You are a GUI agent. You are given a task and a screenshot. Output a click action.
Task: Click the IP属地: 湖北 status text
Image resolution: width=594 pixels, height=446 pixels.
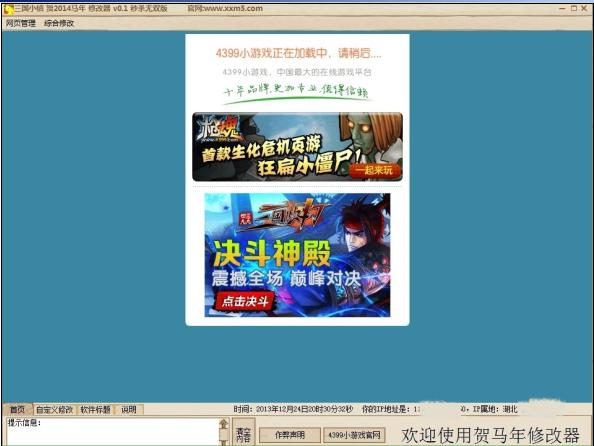[x=495, y=409]
